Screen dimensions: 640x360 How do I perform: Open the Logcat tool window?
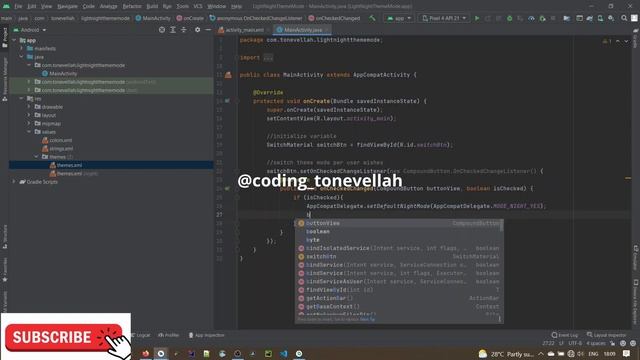click(x=141, y=335)
